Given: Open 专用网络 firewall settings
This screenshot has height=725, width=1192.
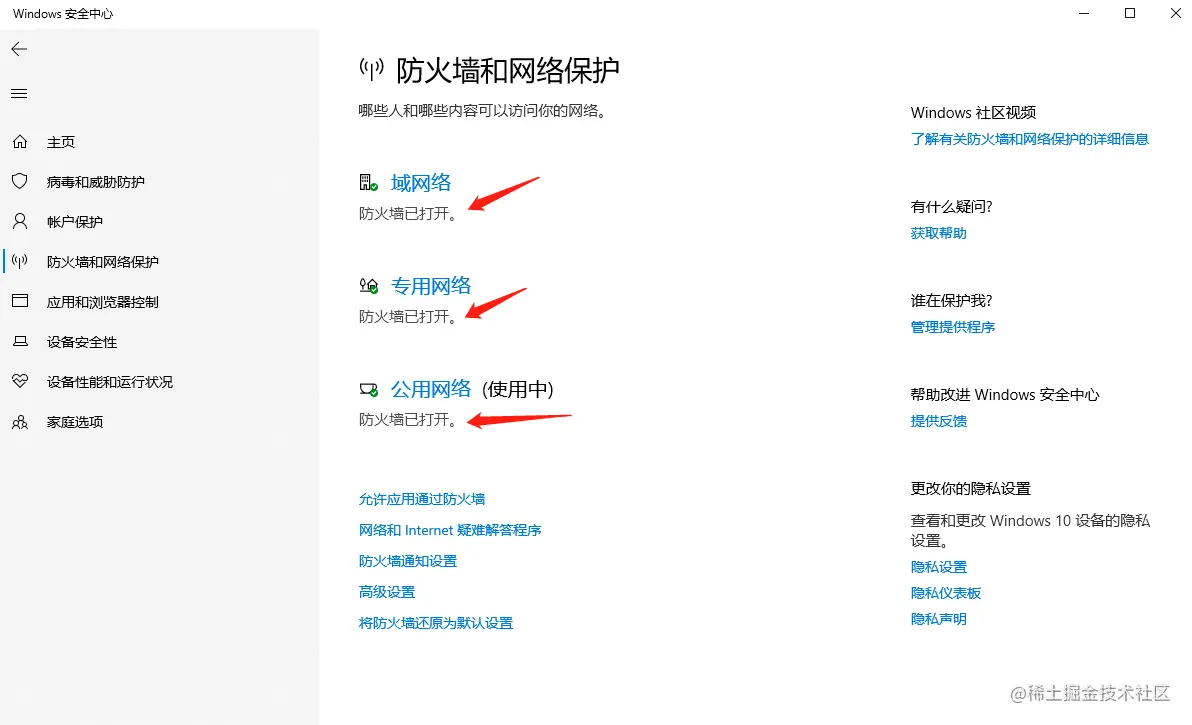Looking at the screenshot, I should click(x=431, y=286).
